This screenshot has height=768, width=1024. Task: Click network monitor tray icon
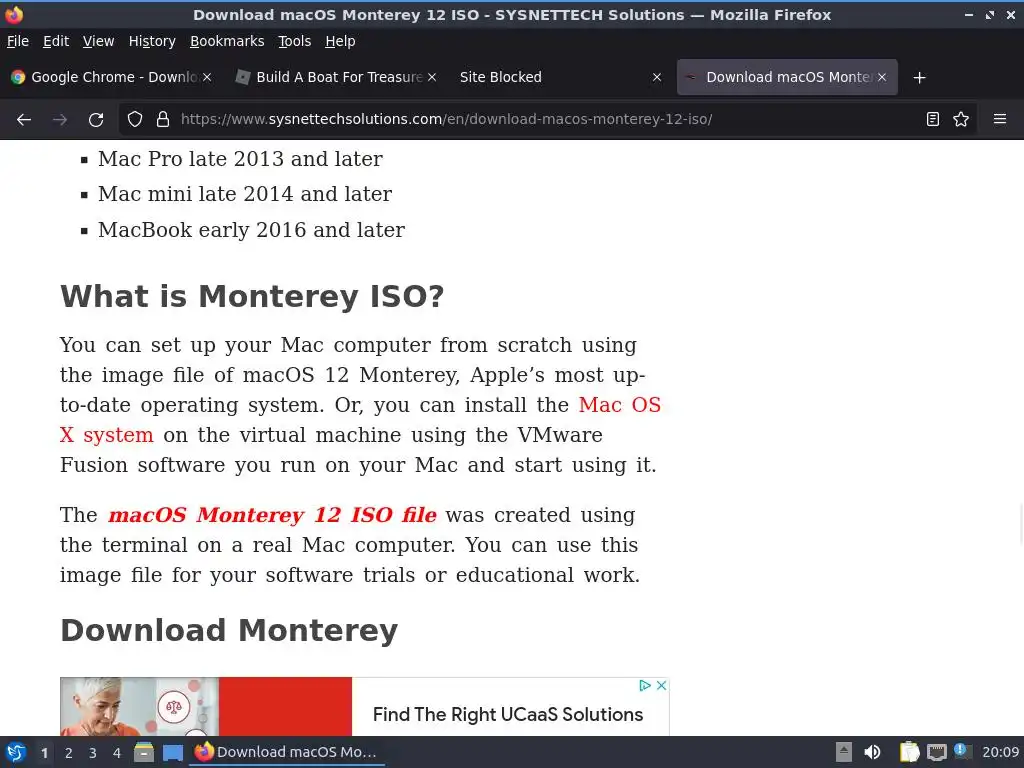[936, 752]
